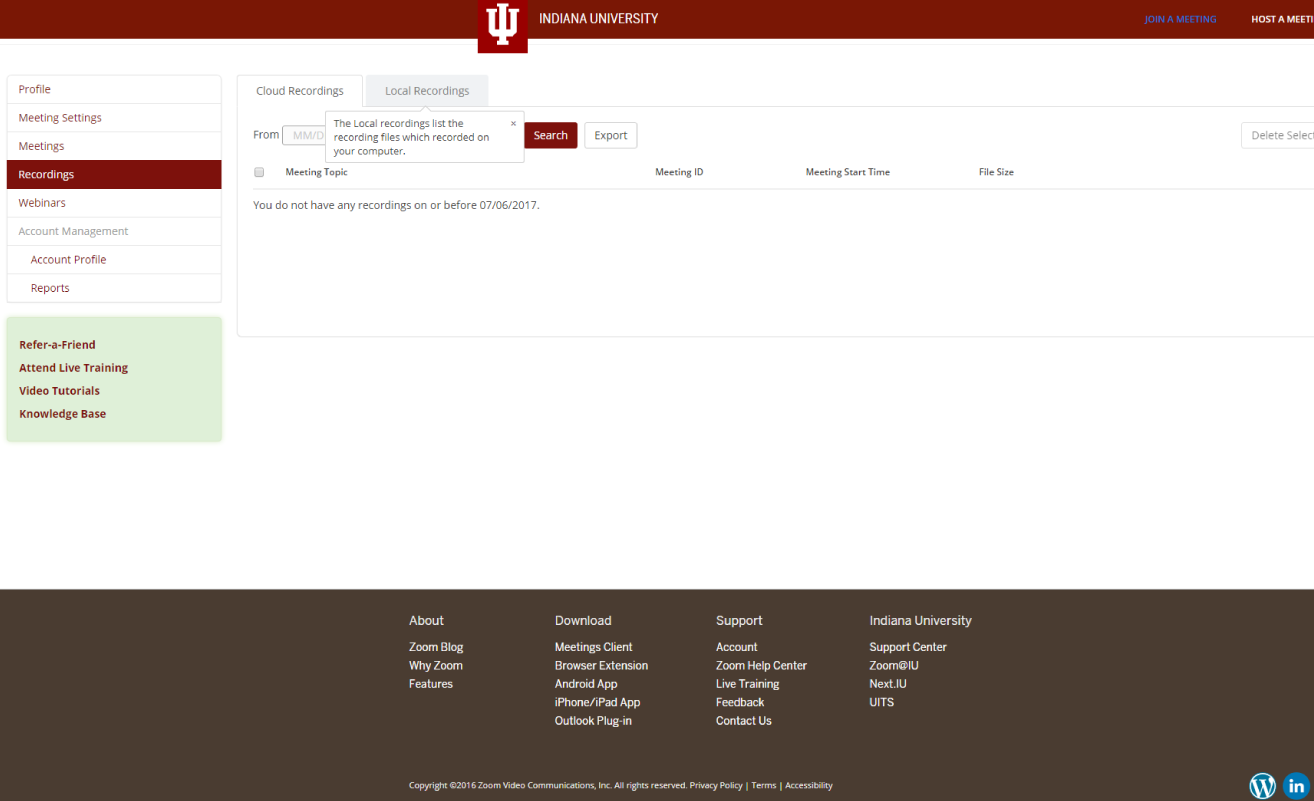Open Reports in the sidebar
The image size is (1314, 801).
[x=114, y=288]
